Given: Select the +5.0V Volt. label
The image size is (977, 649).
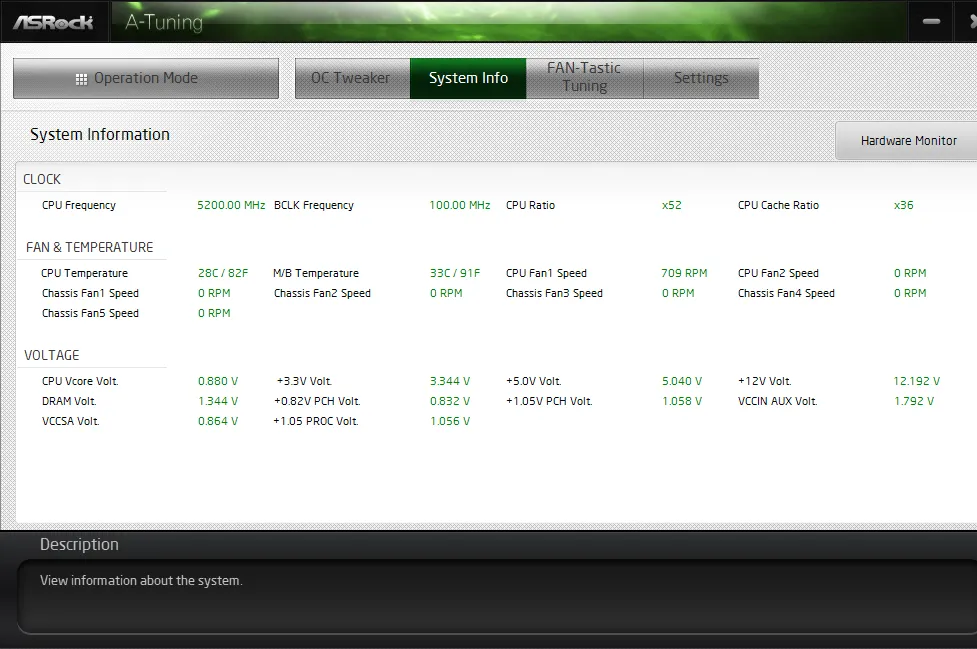Looking at the screenshot, I should point(533,381).
